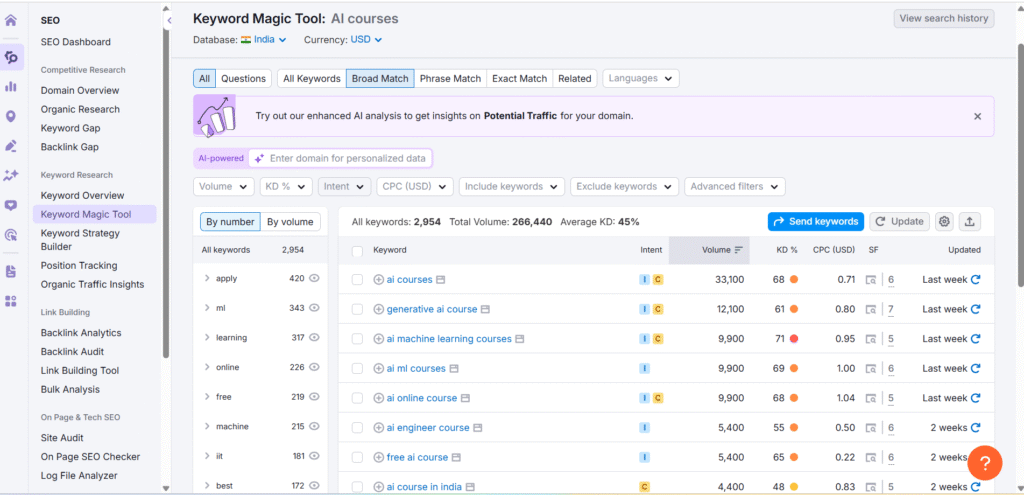Toggle eye icon for 'apply' group
The width and height of the screenshot is (1024, 495).
314,278
